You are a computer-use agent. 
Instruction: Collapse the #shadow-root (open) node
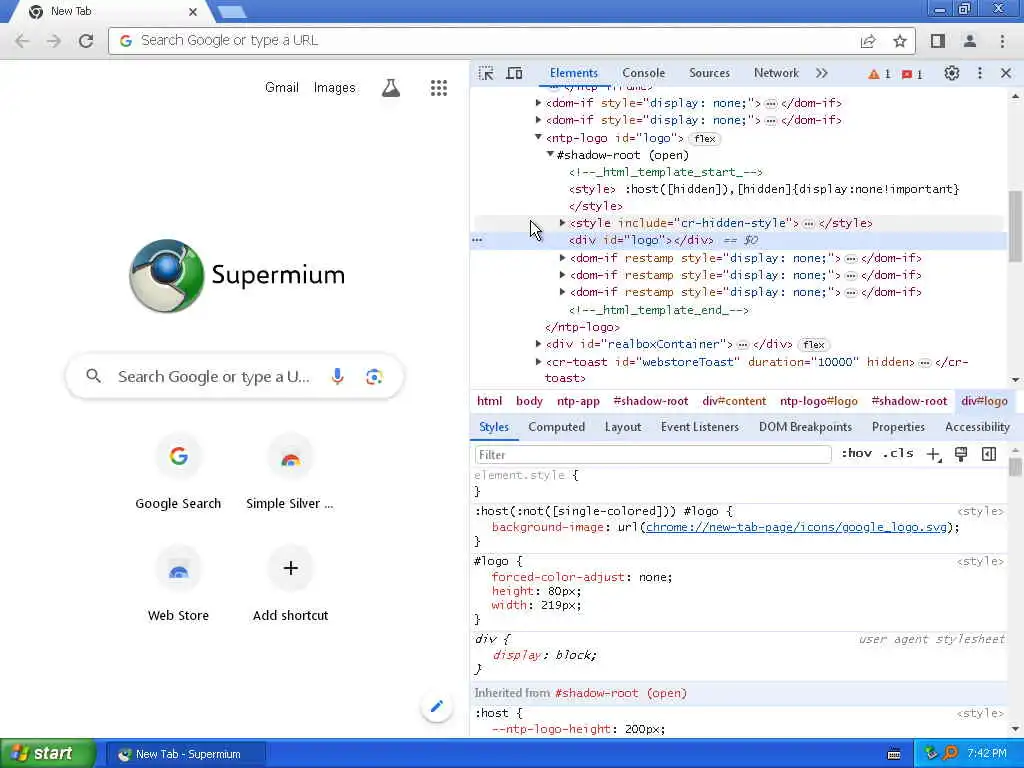[550, 154]
